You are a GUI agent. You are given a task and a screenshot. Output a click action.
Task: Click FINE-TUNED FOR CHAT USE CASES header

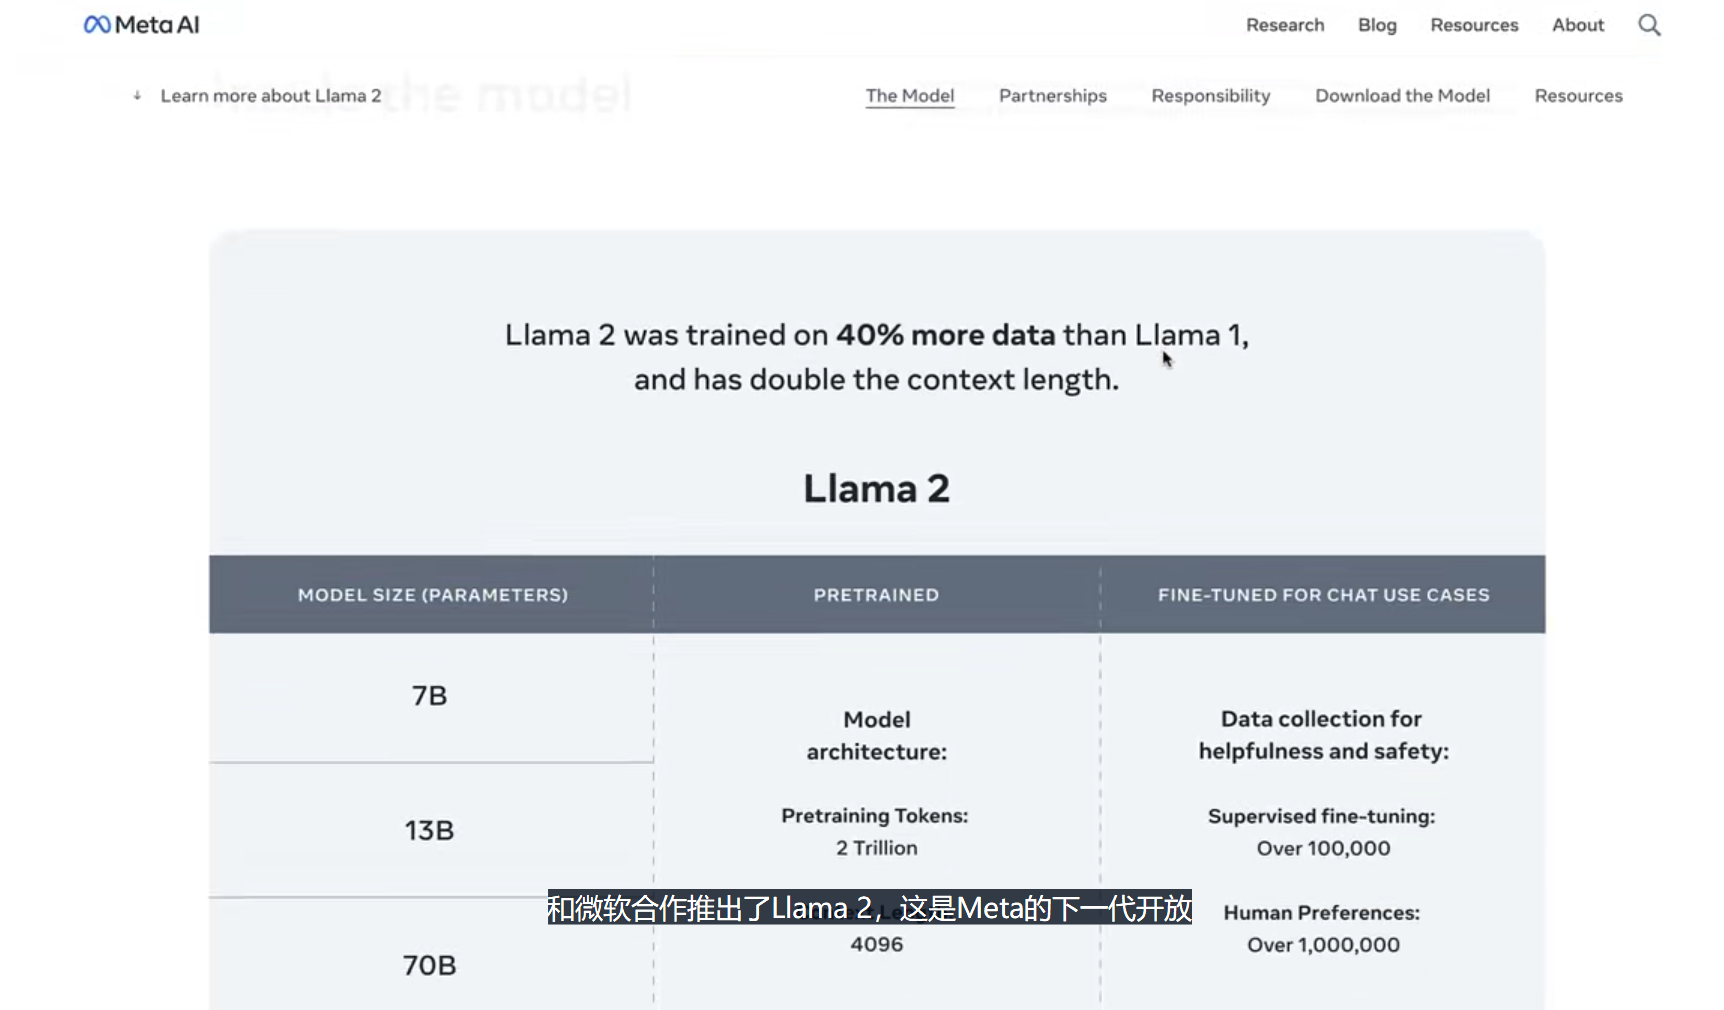1324,595
